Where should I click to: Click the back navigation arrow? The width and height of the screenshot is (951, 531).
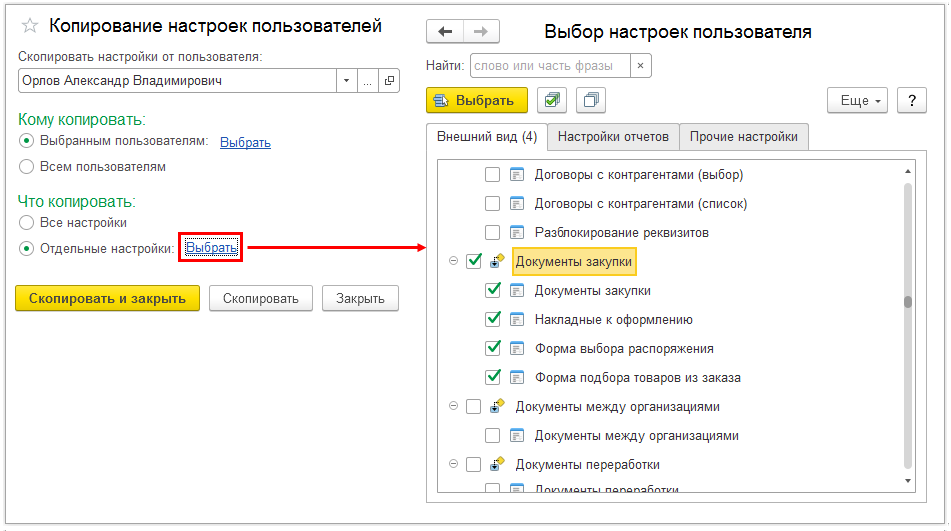pos(445,32)
